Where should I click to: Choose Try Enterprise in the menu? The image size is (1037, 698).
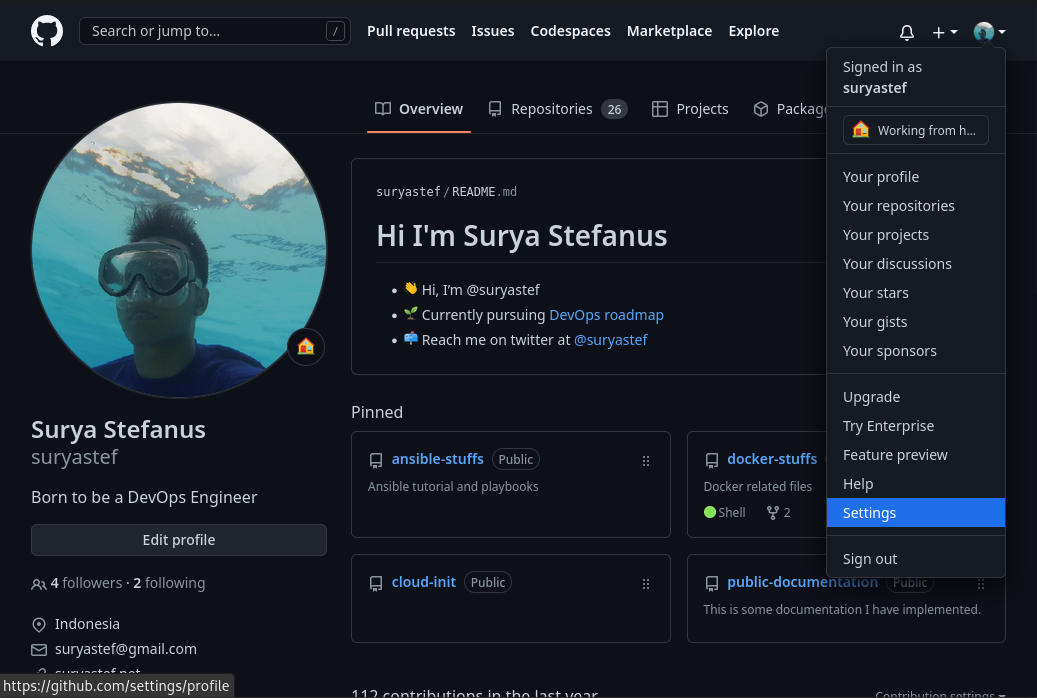916,426
